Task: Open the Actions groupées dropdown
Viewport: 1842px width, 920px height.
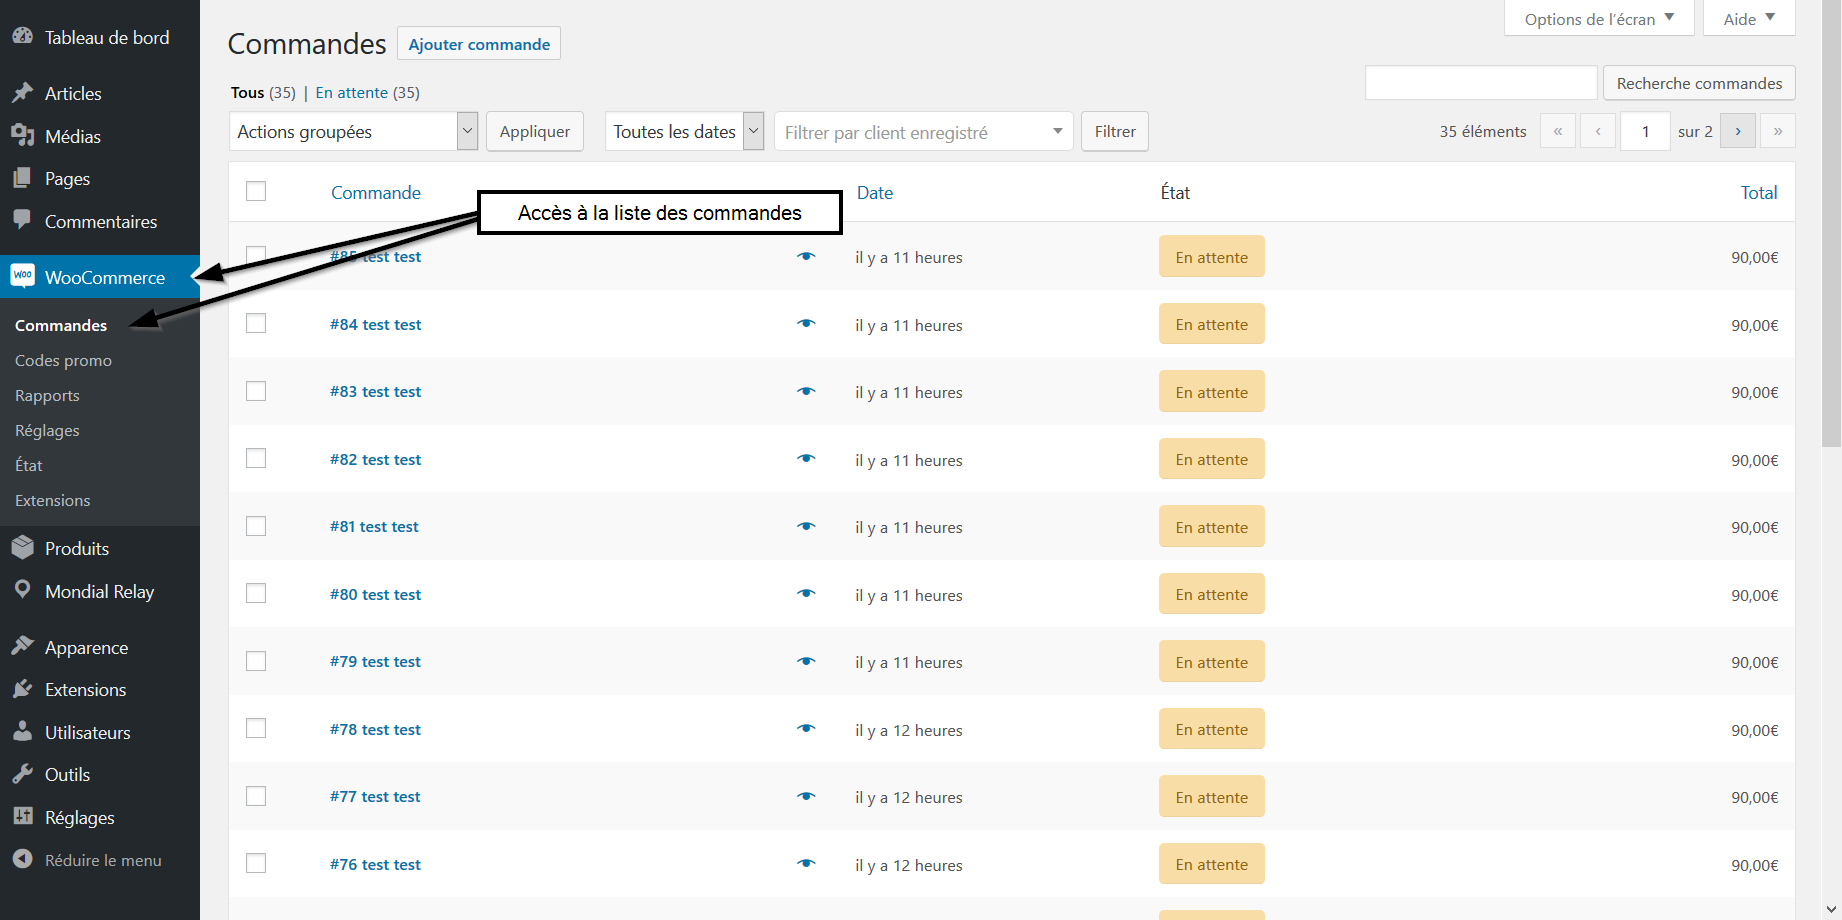Action: coord(354,132)
